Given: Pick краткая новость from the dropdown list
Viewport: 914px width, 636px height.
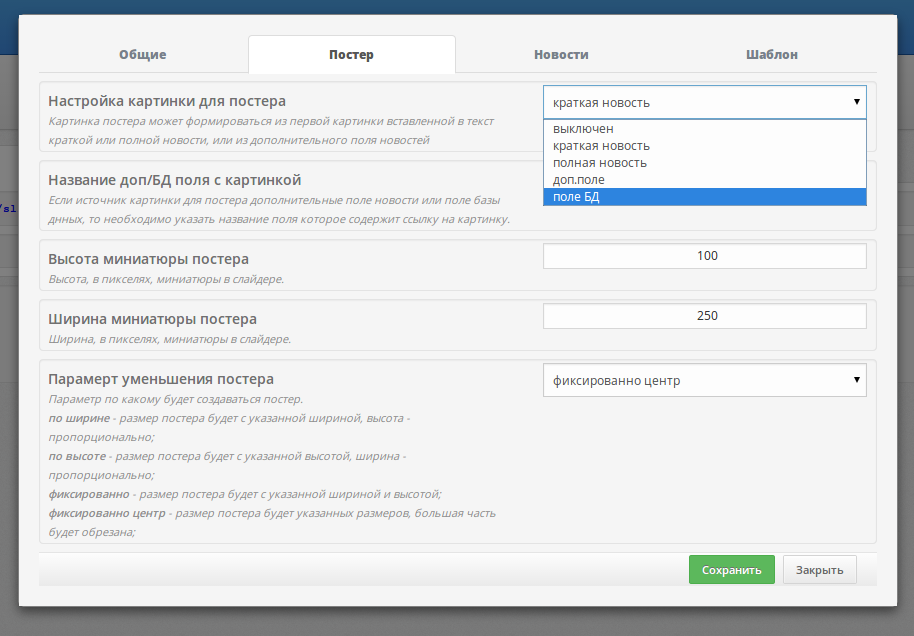Looking at the screenshot, I should [x=601, y=146].
